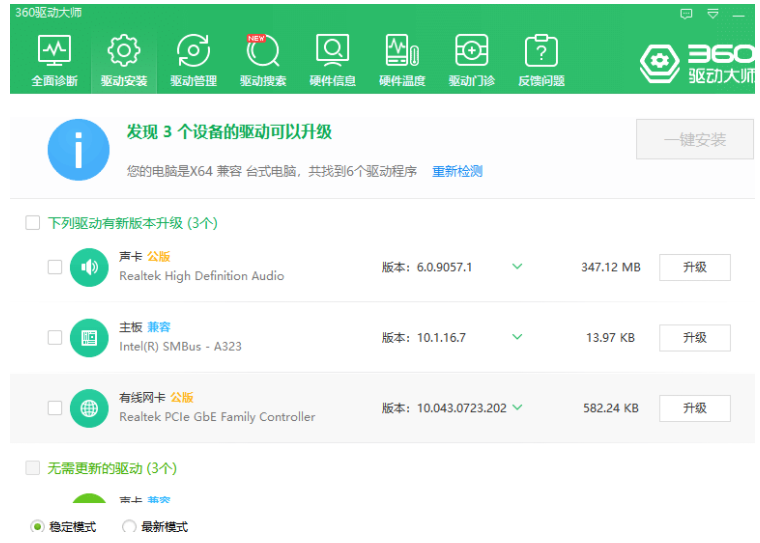Expand version dropdown for 6.0.9057.1
760x543 pixels.
click(517, 266)
